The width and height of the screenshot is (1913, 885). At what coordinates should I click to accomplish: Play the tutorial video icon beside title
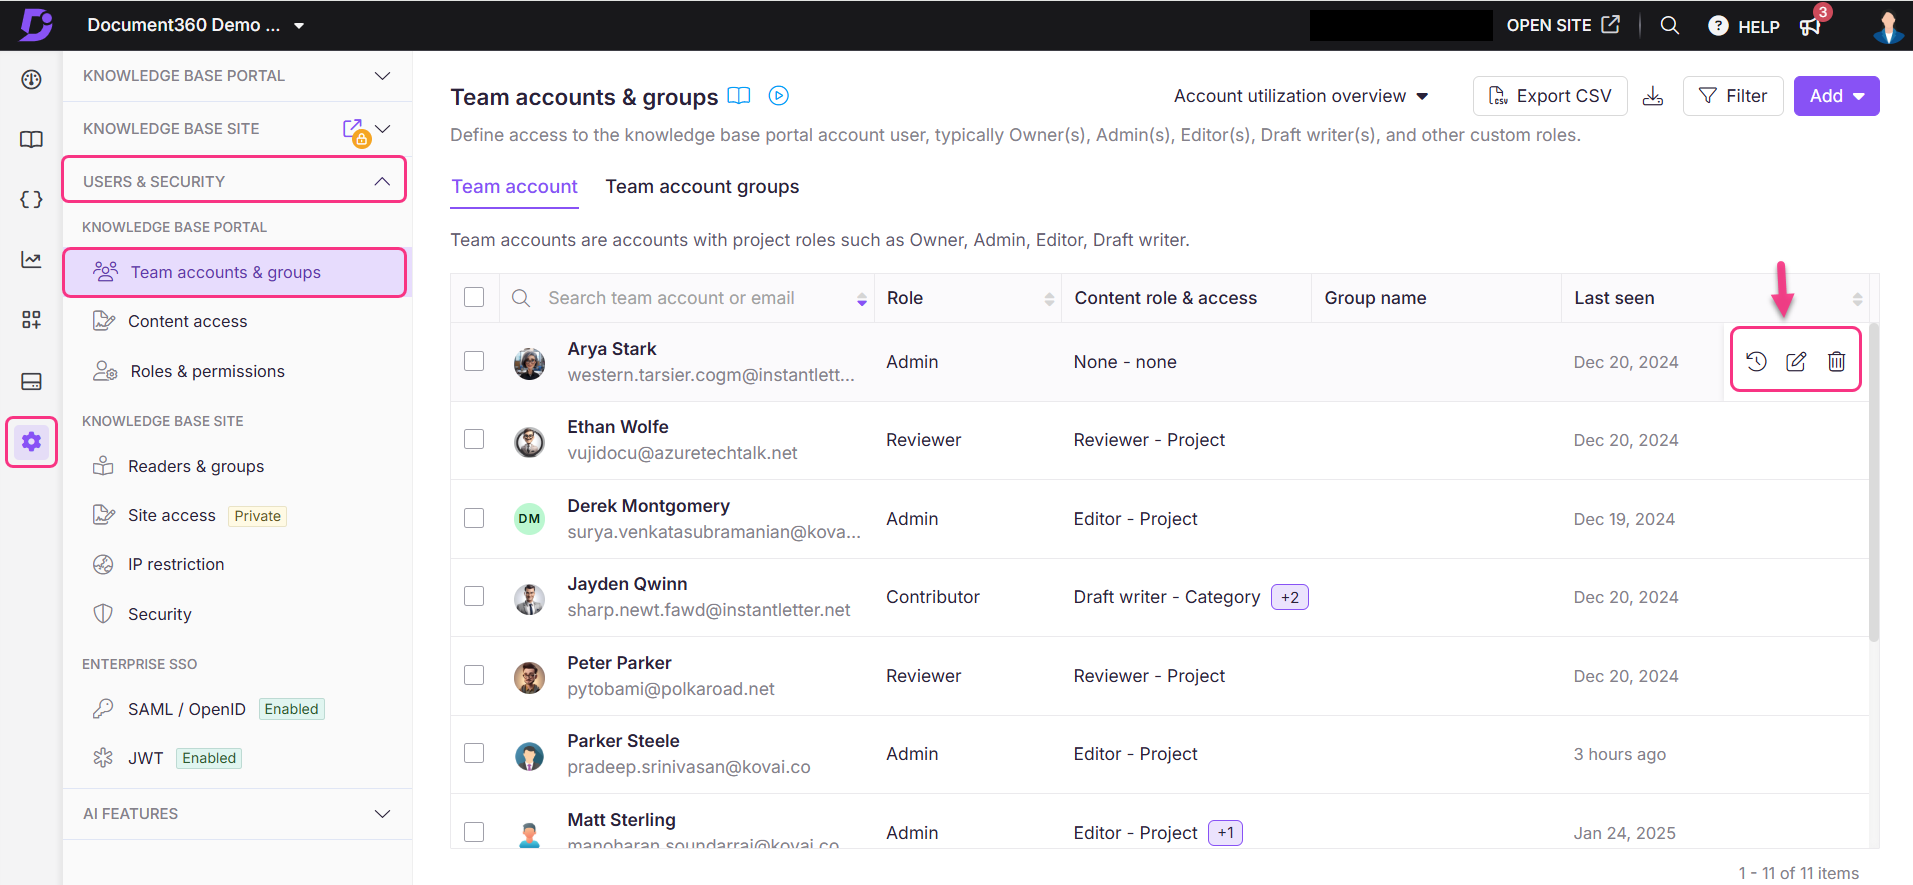tap(778, 96)
